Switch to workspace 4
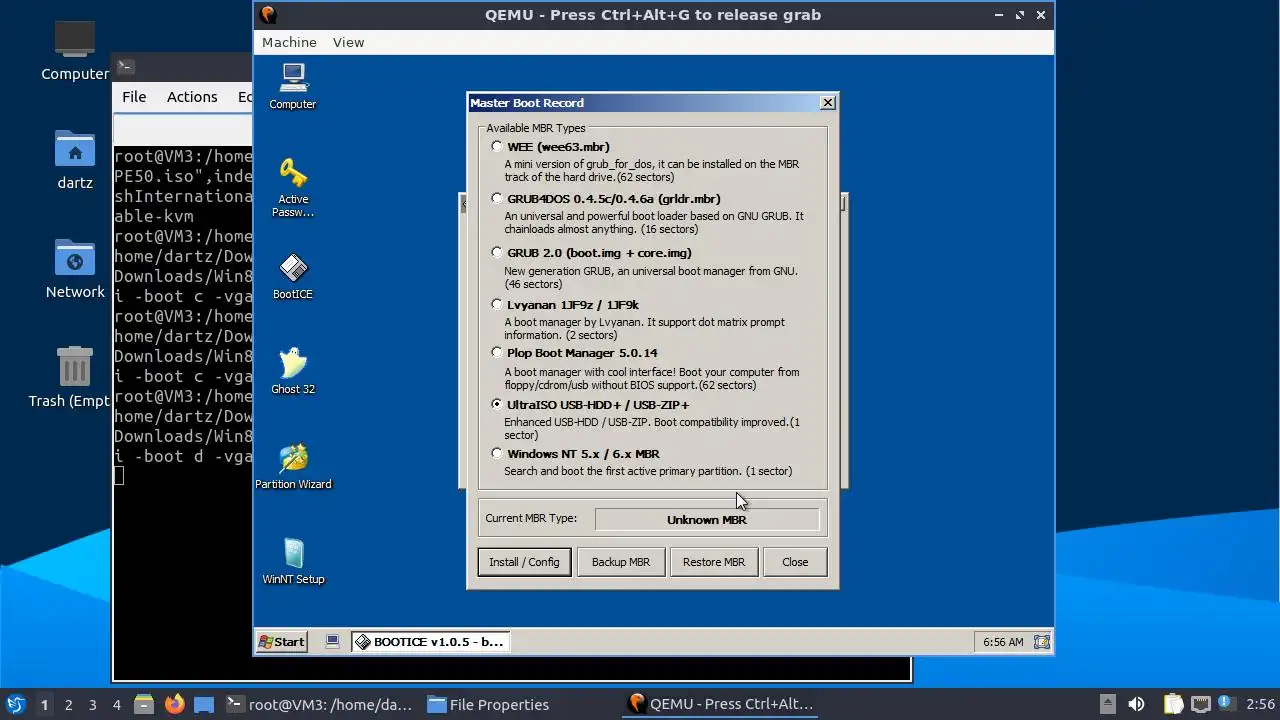The width and height of the screenshot is (1280, 720). point(117,705)
